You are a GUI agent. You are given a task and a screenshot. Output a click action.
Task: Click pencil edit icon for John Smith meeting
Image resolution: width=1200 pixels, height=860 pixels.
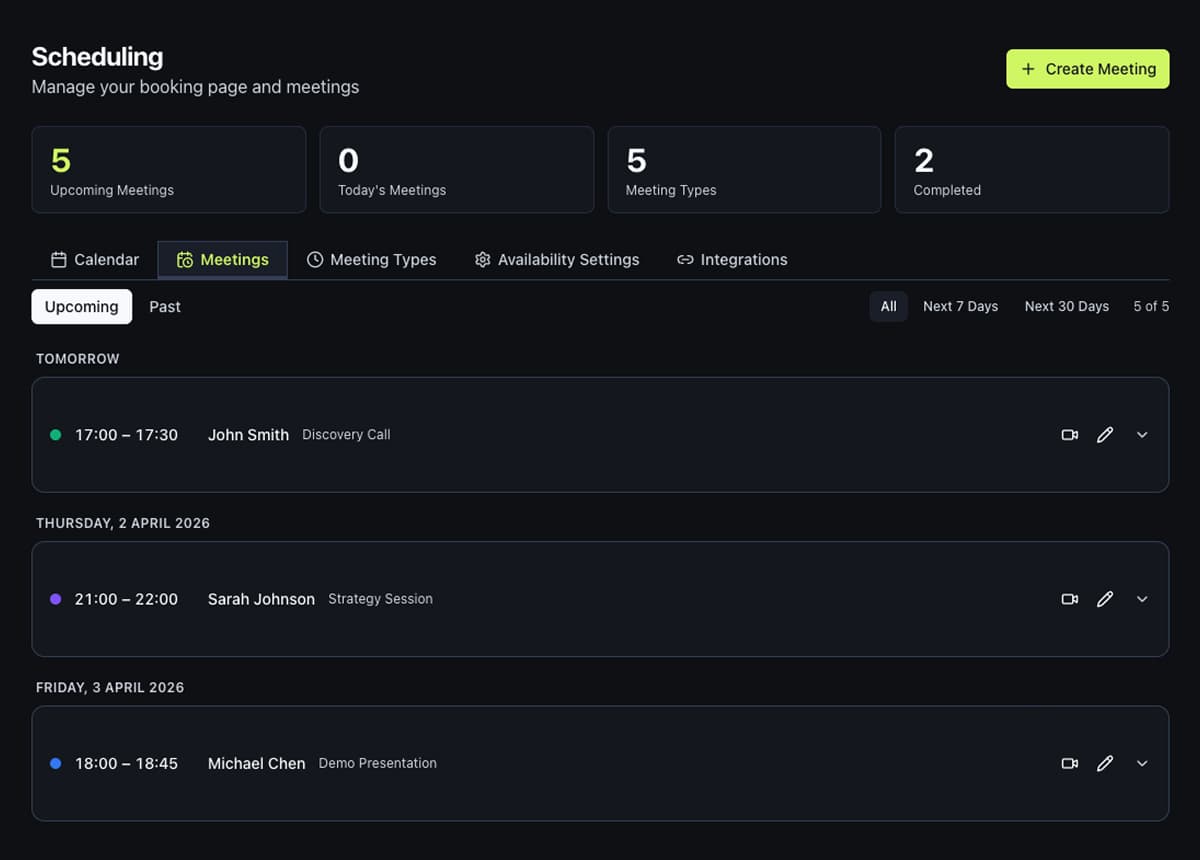tap(1105, 435)
